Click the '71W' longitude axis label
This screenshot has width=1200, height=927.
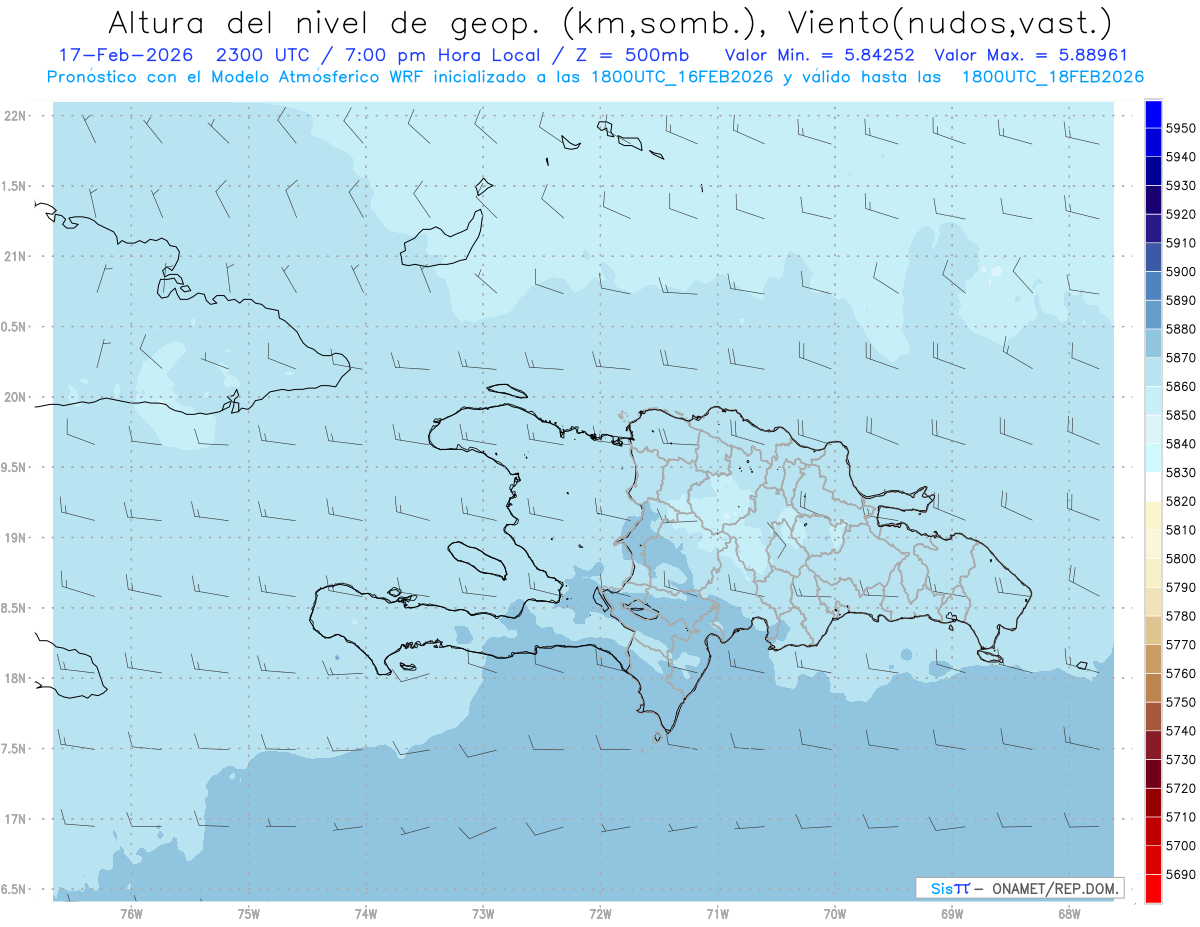[717, 914]
